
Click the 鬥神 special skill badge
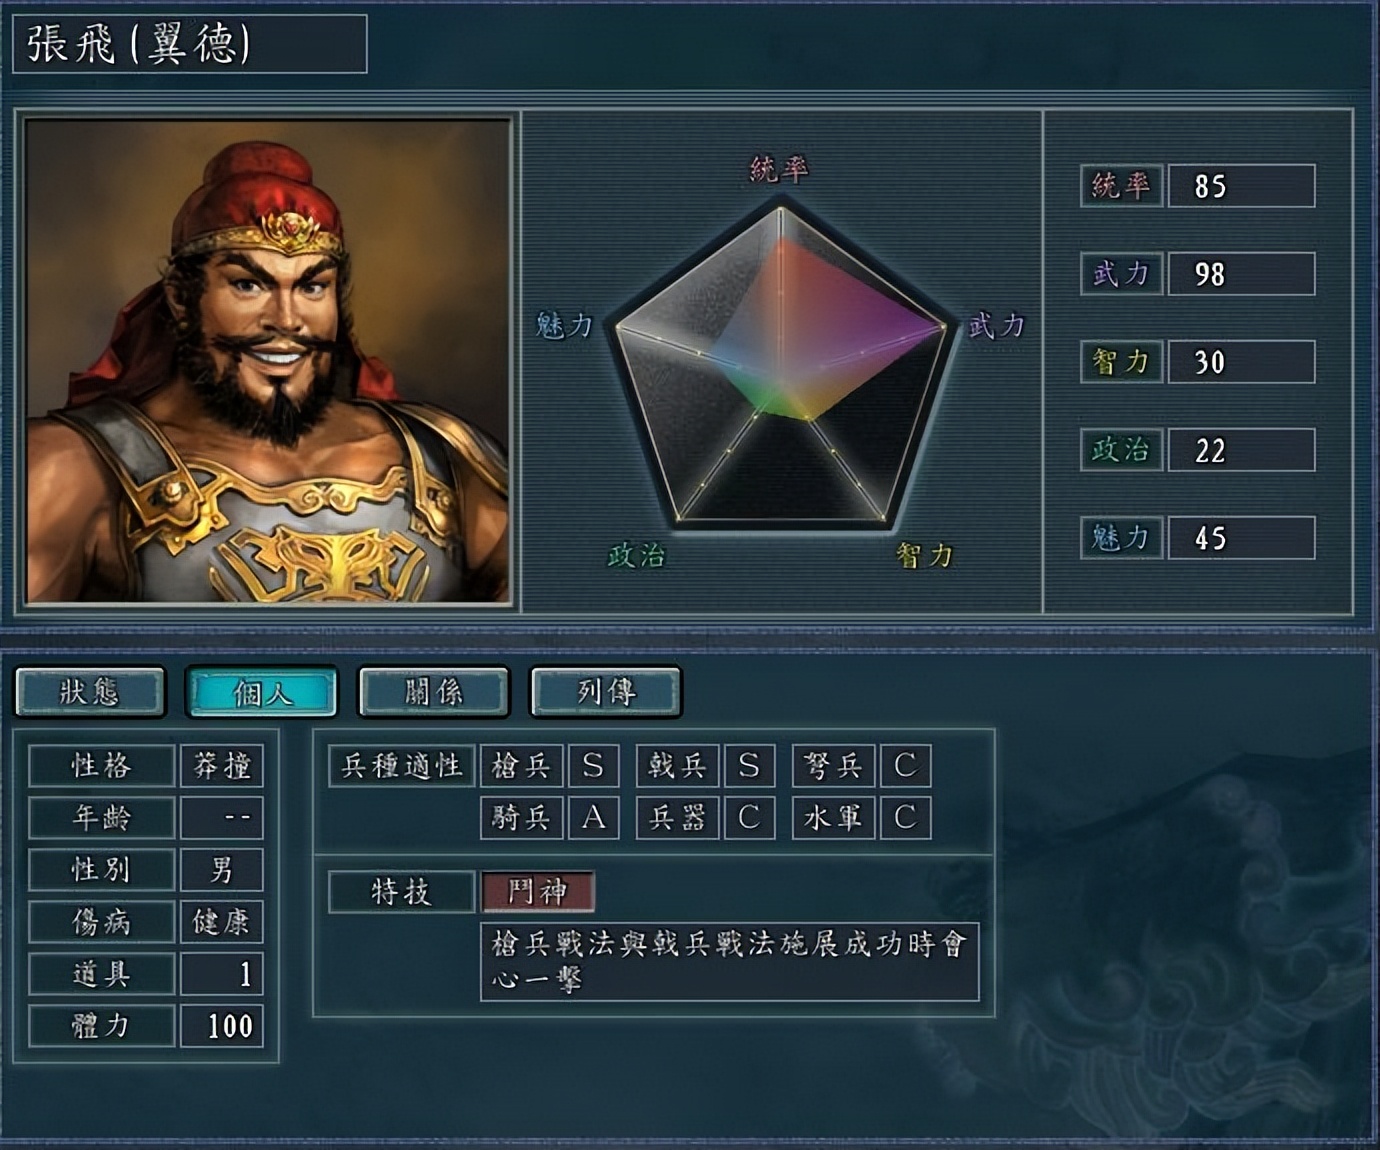538,891
